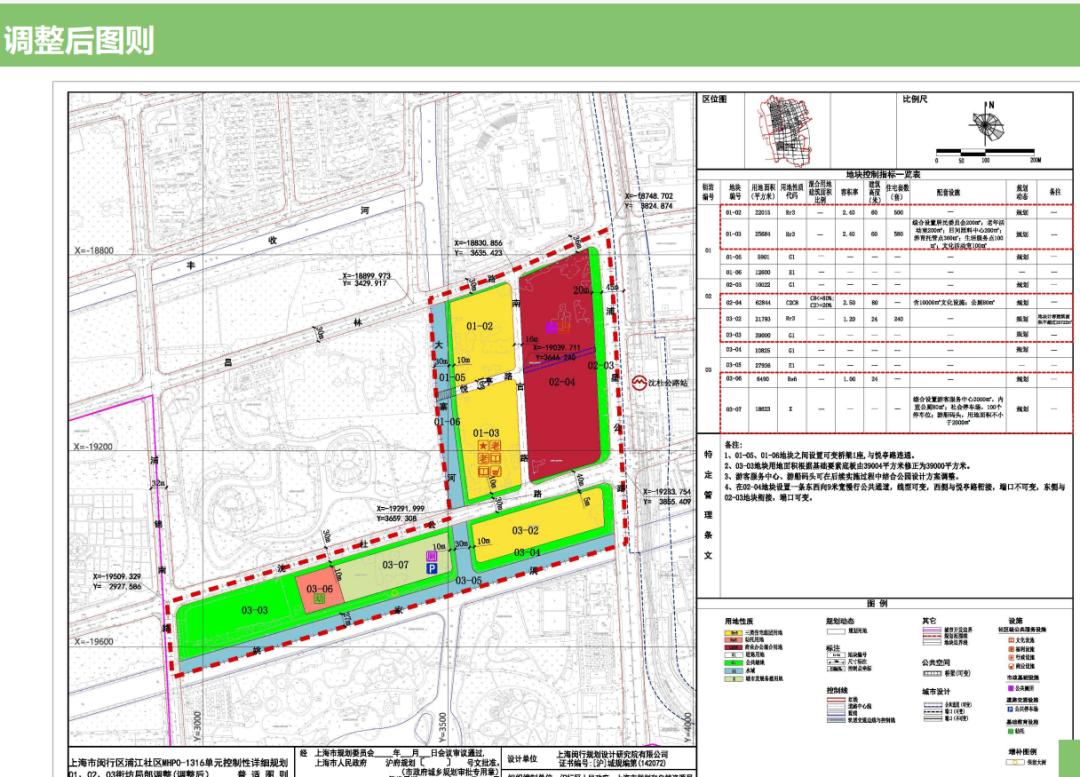Click the green plot labeled 03-03
This screenshot has width=1080, height=777.
pyautogui.click(x=254, y=610)
